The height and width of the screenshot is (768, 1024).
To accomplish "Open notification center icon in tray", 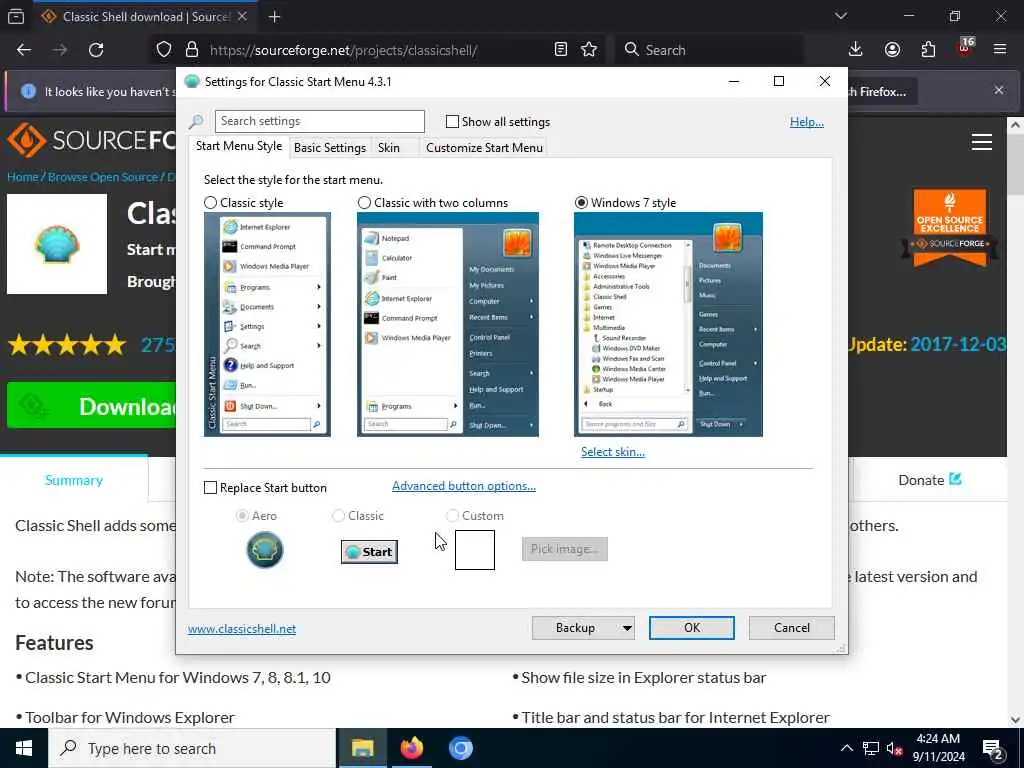I will (993, 750).
